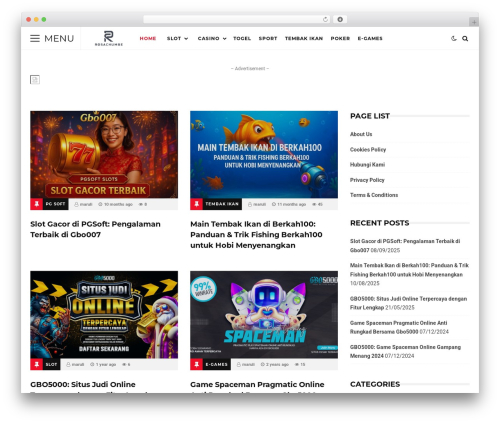Click SLOT category tag on post

click(x=51, y=364)
